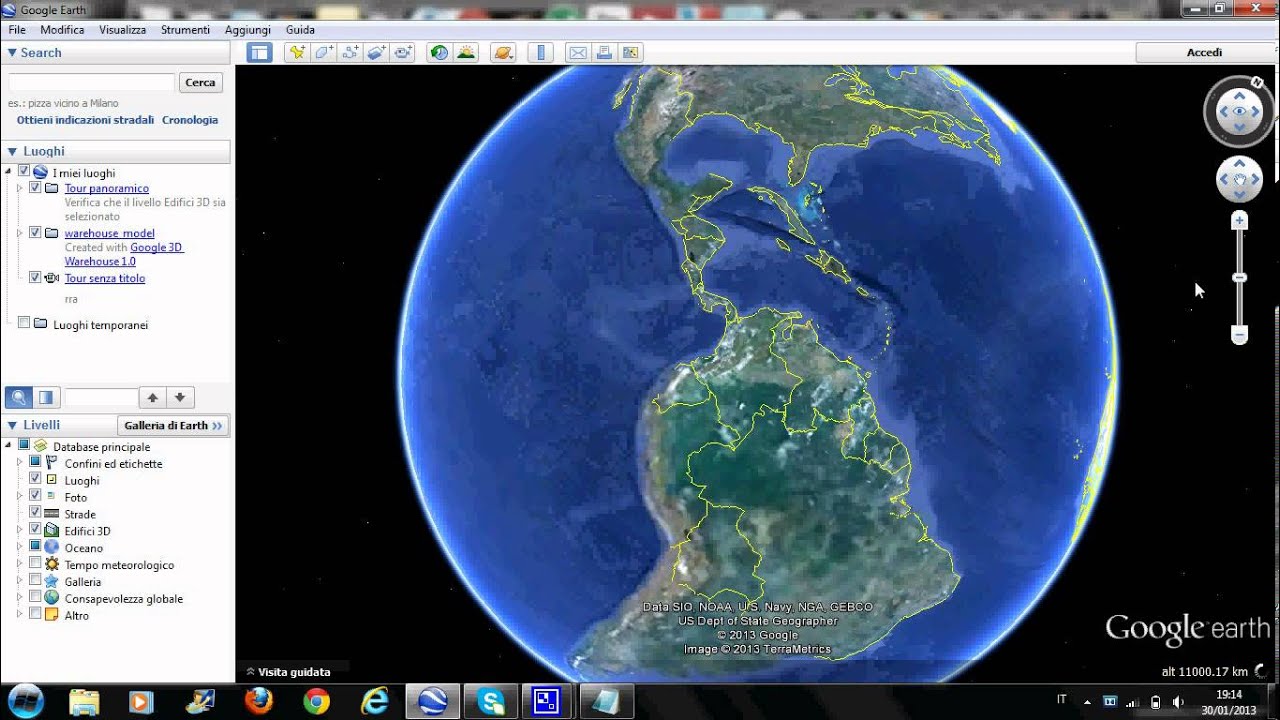
Task: Toggle the Edifici 3D layer checkbox
Action: pyautogui.click(x=35, y=530)
